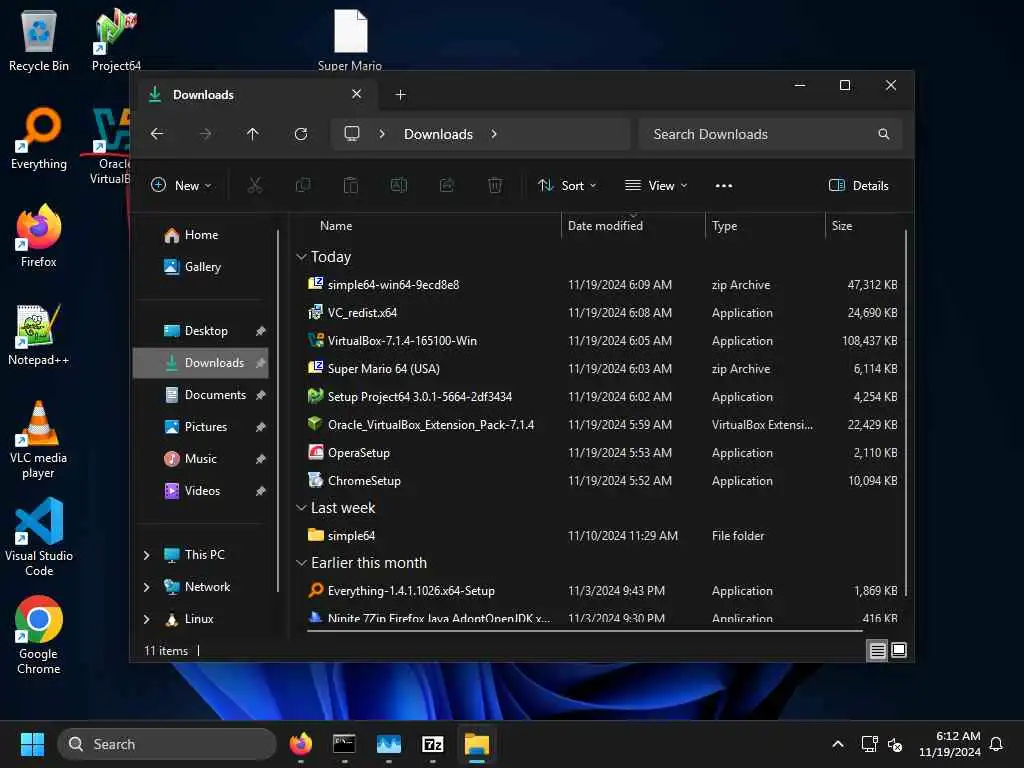
Task: Show hidden icons in system tray
Action: 838,744
